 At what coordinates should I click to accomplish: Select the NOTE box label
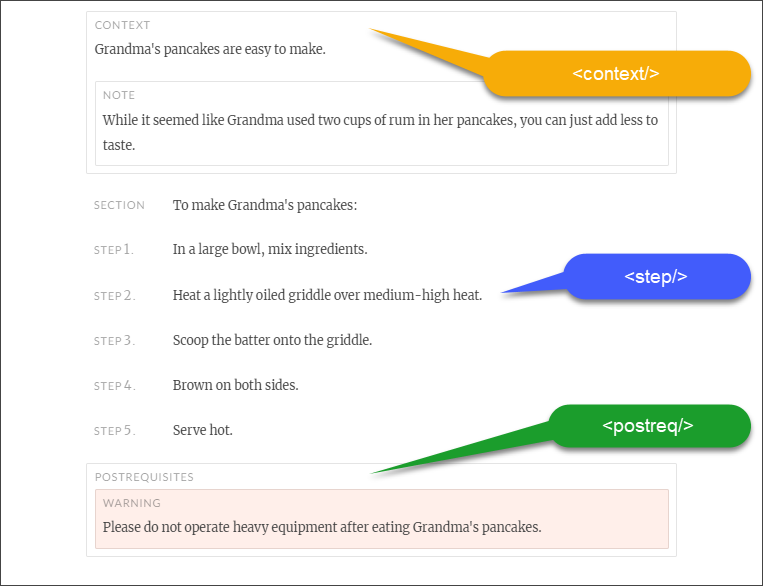tap(119, 95)
